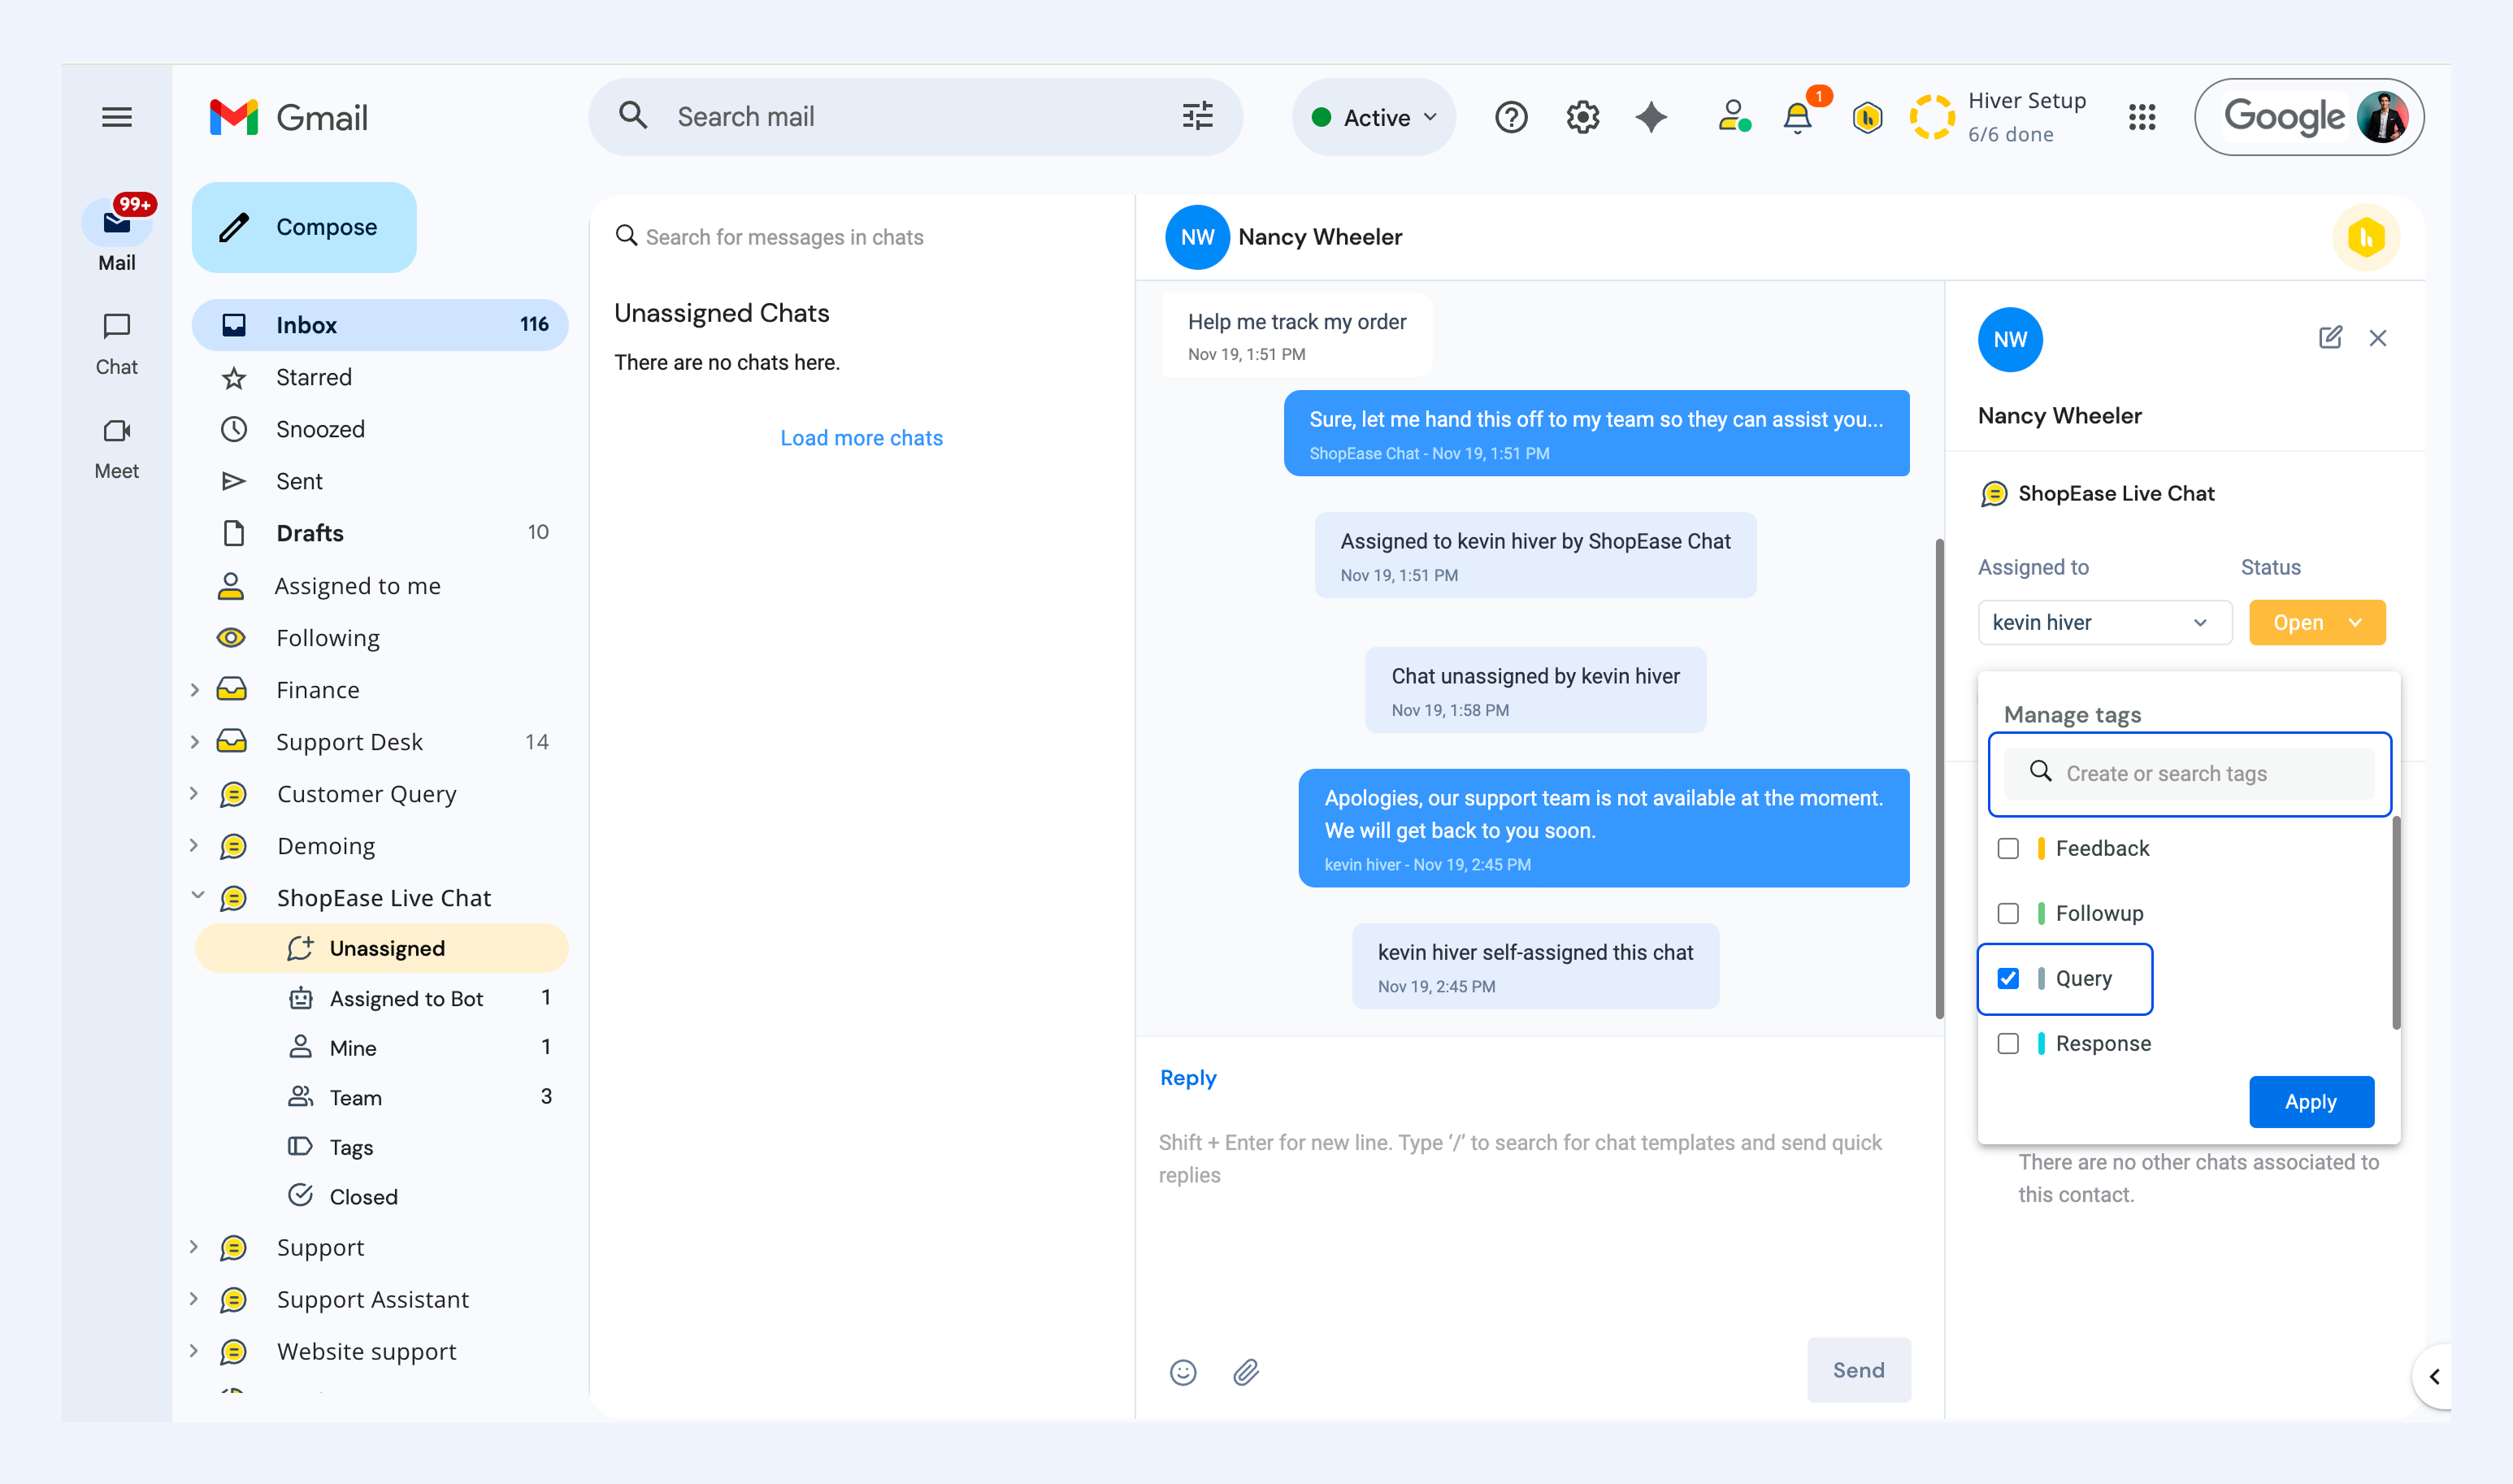Click the Search mail field
The width and height of the screenshot is (2513, 1484).
pyautogui.click(x=915, y=117)
